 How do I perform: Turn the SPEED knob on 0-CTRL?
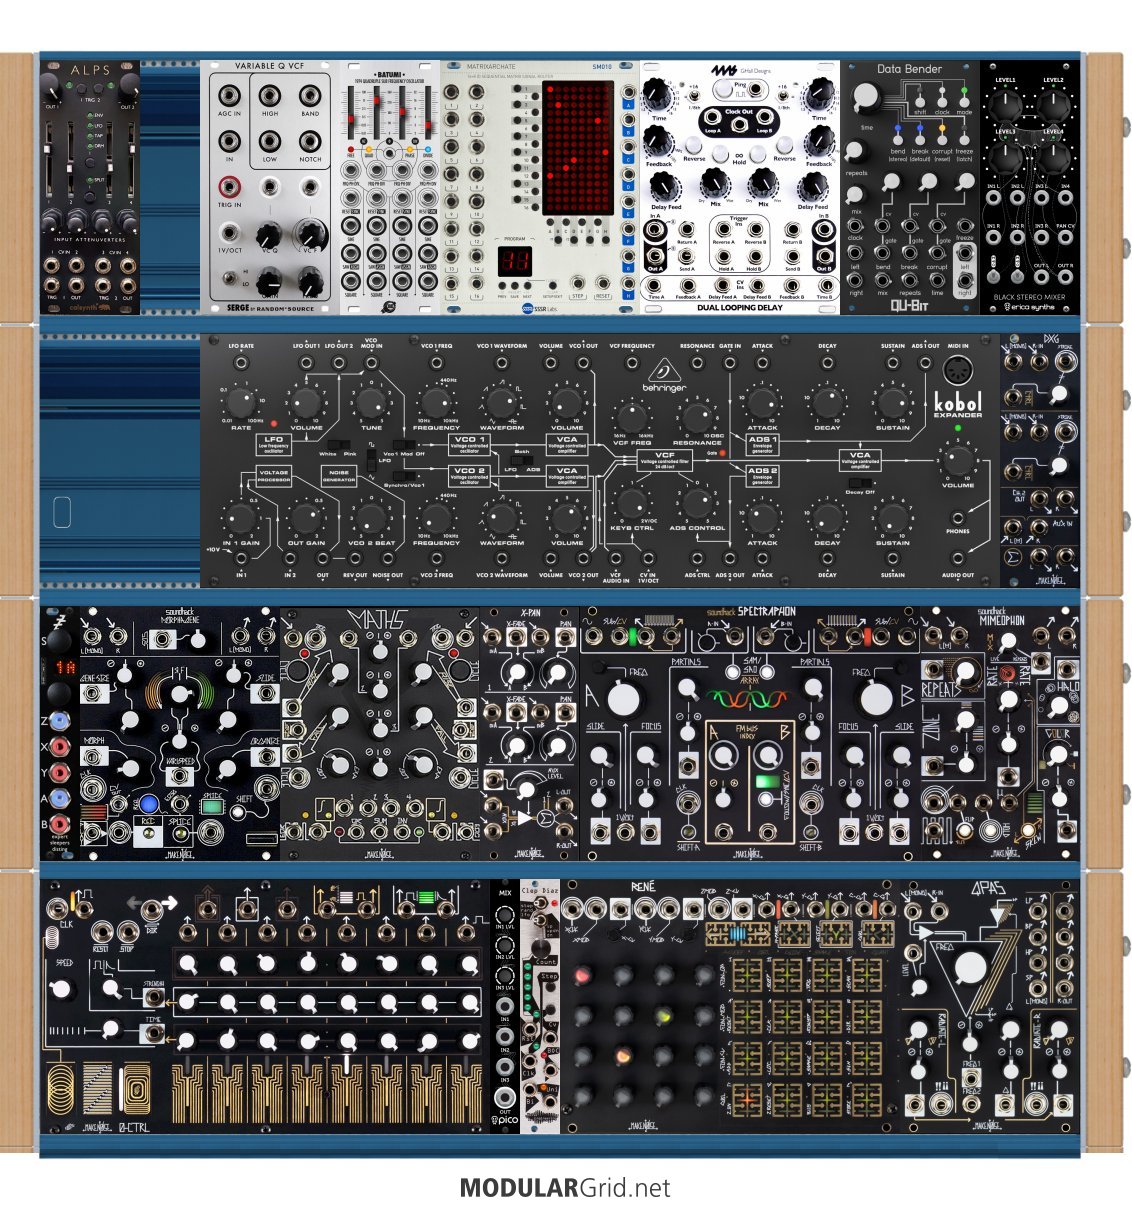tap(63, 989)
